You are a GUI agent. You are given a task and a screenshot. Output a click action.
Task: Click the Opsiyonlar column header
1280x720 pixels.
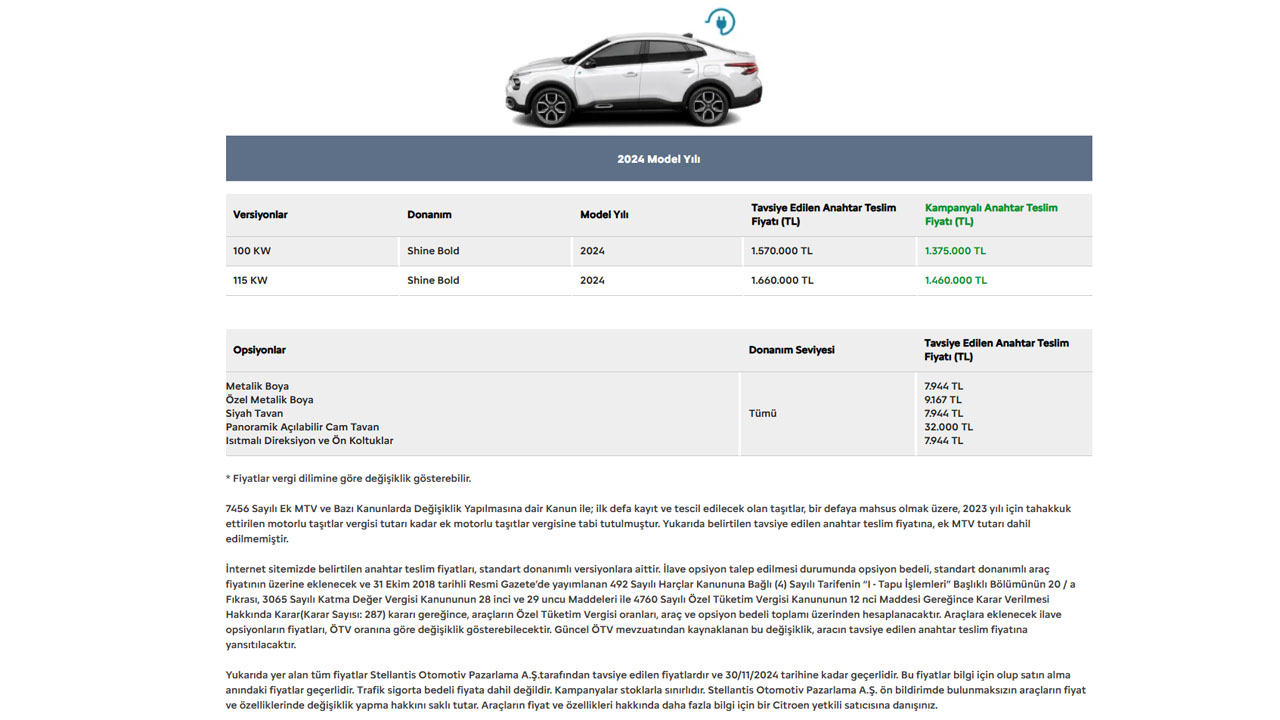tap(259, 350)
